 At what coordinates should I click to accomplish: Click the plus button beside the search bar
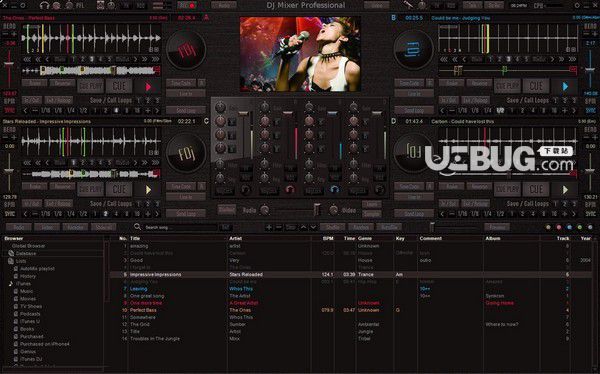269,227
